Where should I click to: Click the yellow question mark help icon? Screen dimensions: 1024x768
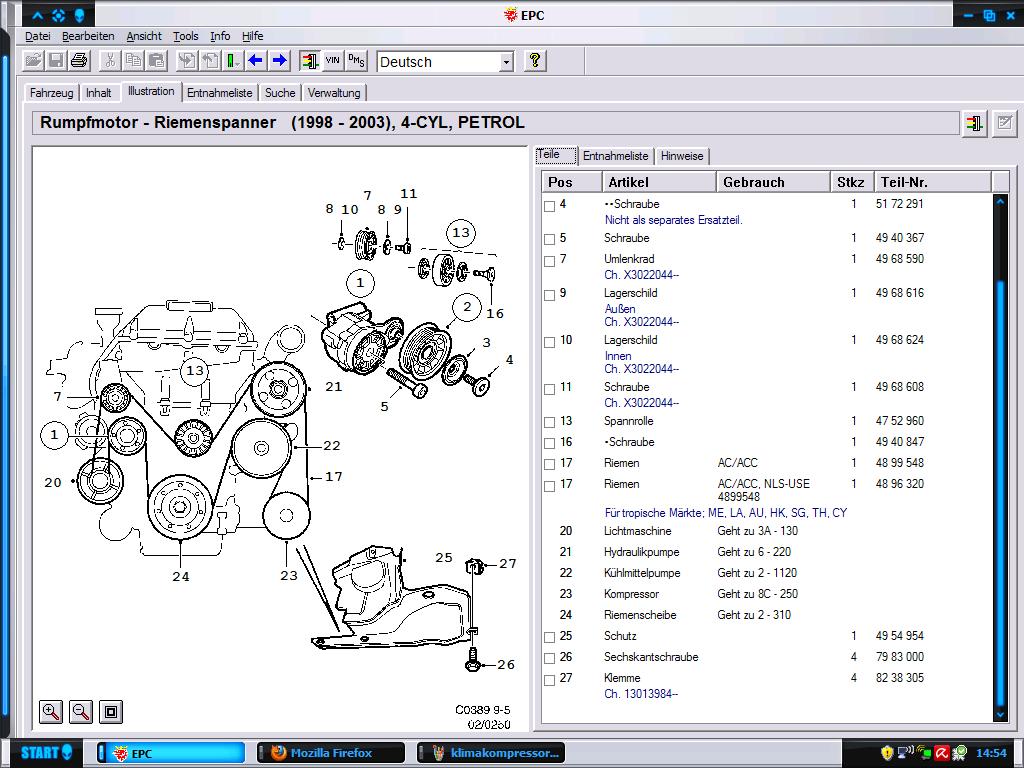pyautogui.click(x=534, y=61)
